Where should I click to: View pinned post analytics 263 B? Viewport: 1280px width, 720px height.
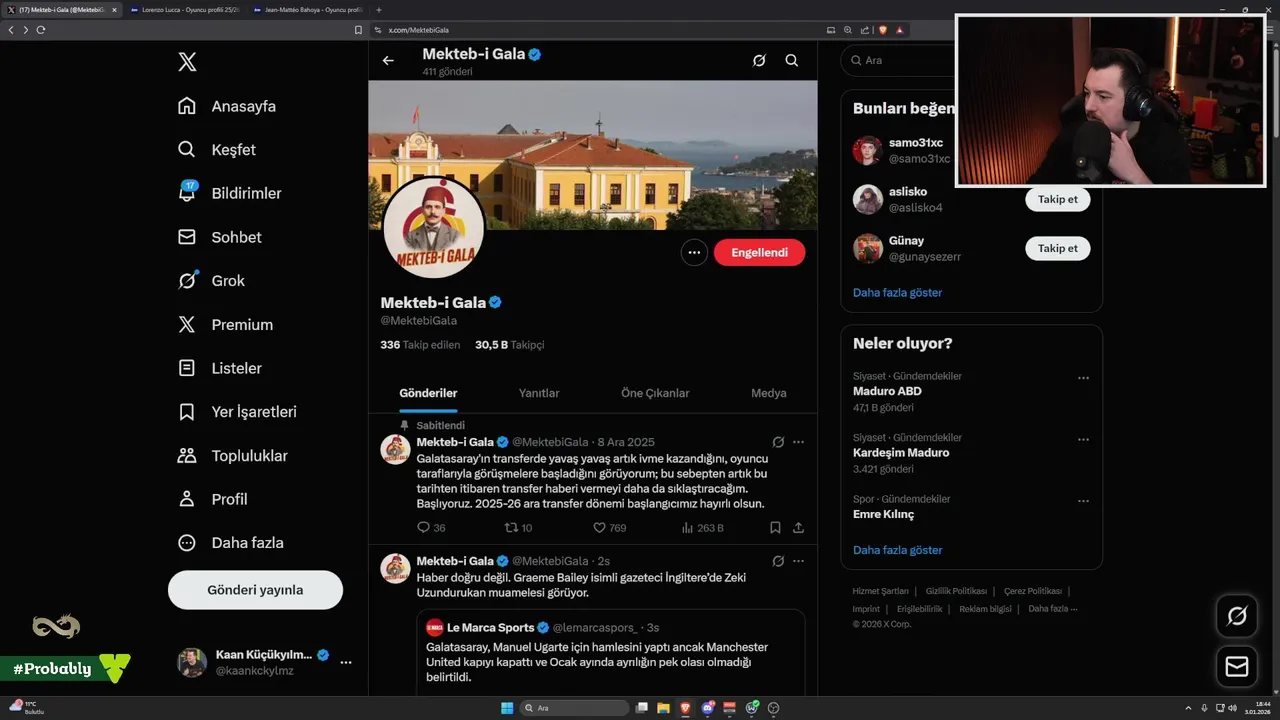[702, 528]
